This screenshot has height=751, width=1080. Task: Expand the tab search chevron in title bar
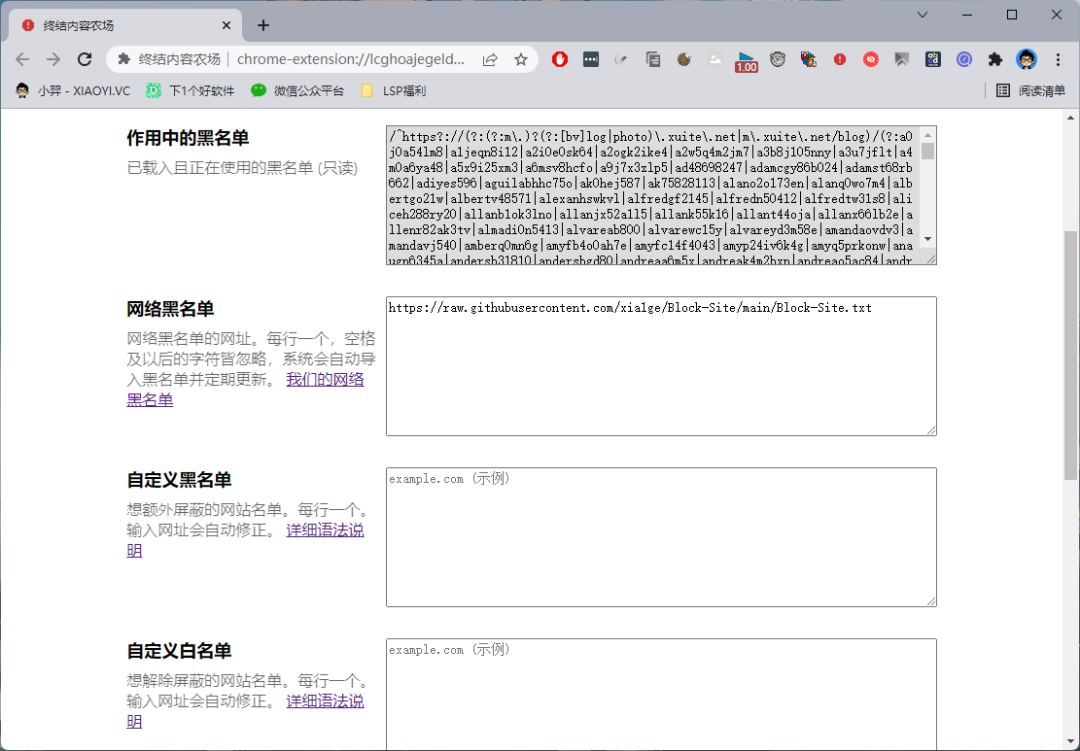pyautogui.click(x=922, y=15)
